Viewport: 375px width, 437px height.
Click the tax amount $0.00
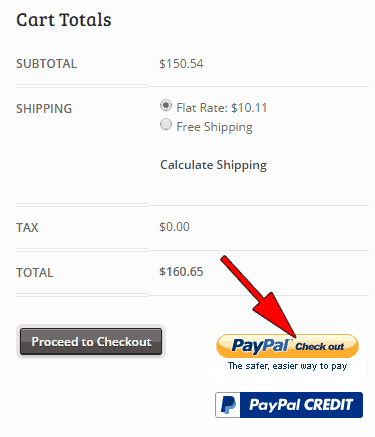174,227
